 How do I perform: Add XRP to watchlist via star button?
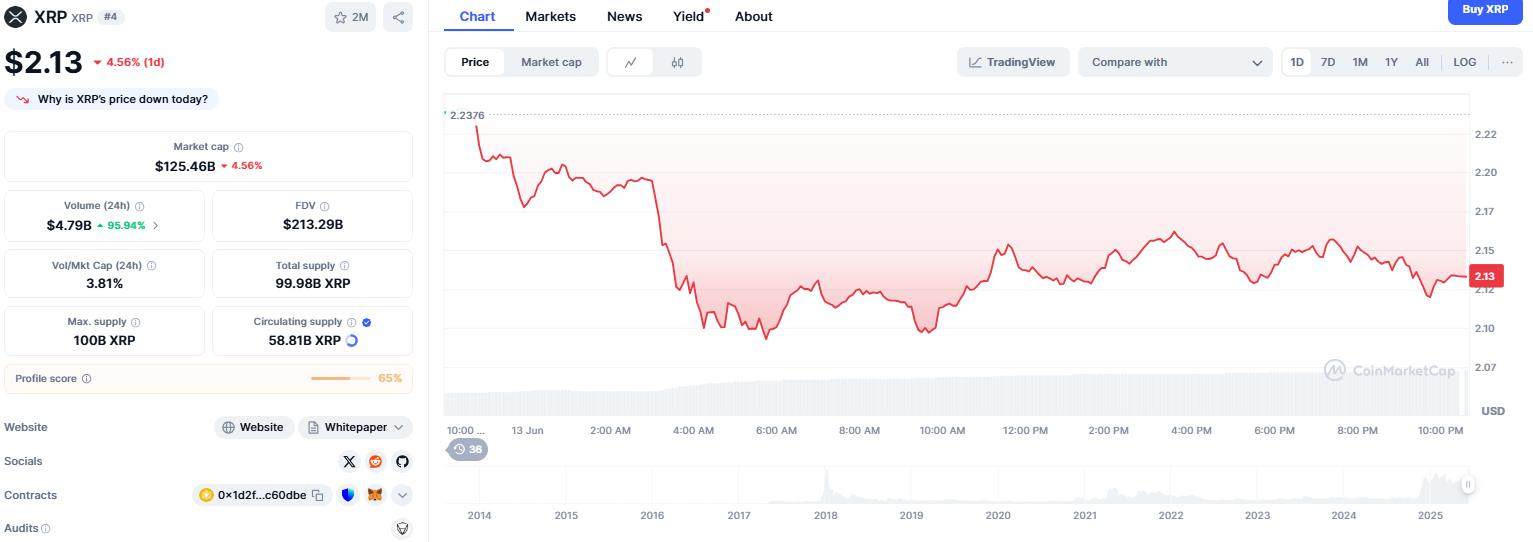tap(350, 17)
